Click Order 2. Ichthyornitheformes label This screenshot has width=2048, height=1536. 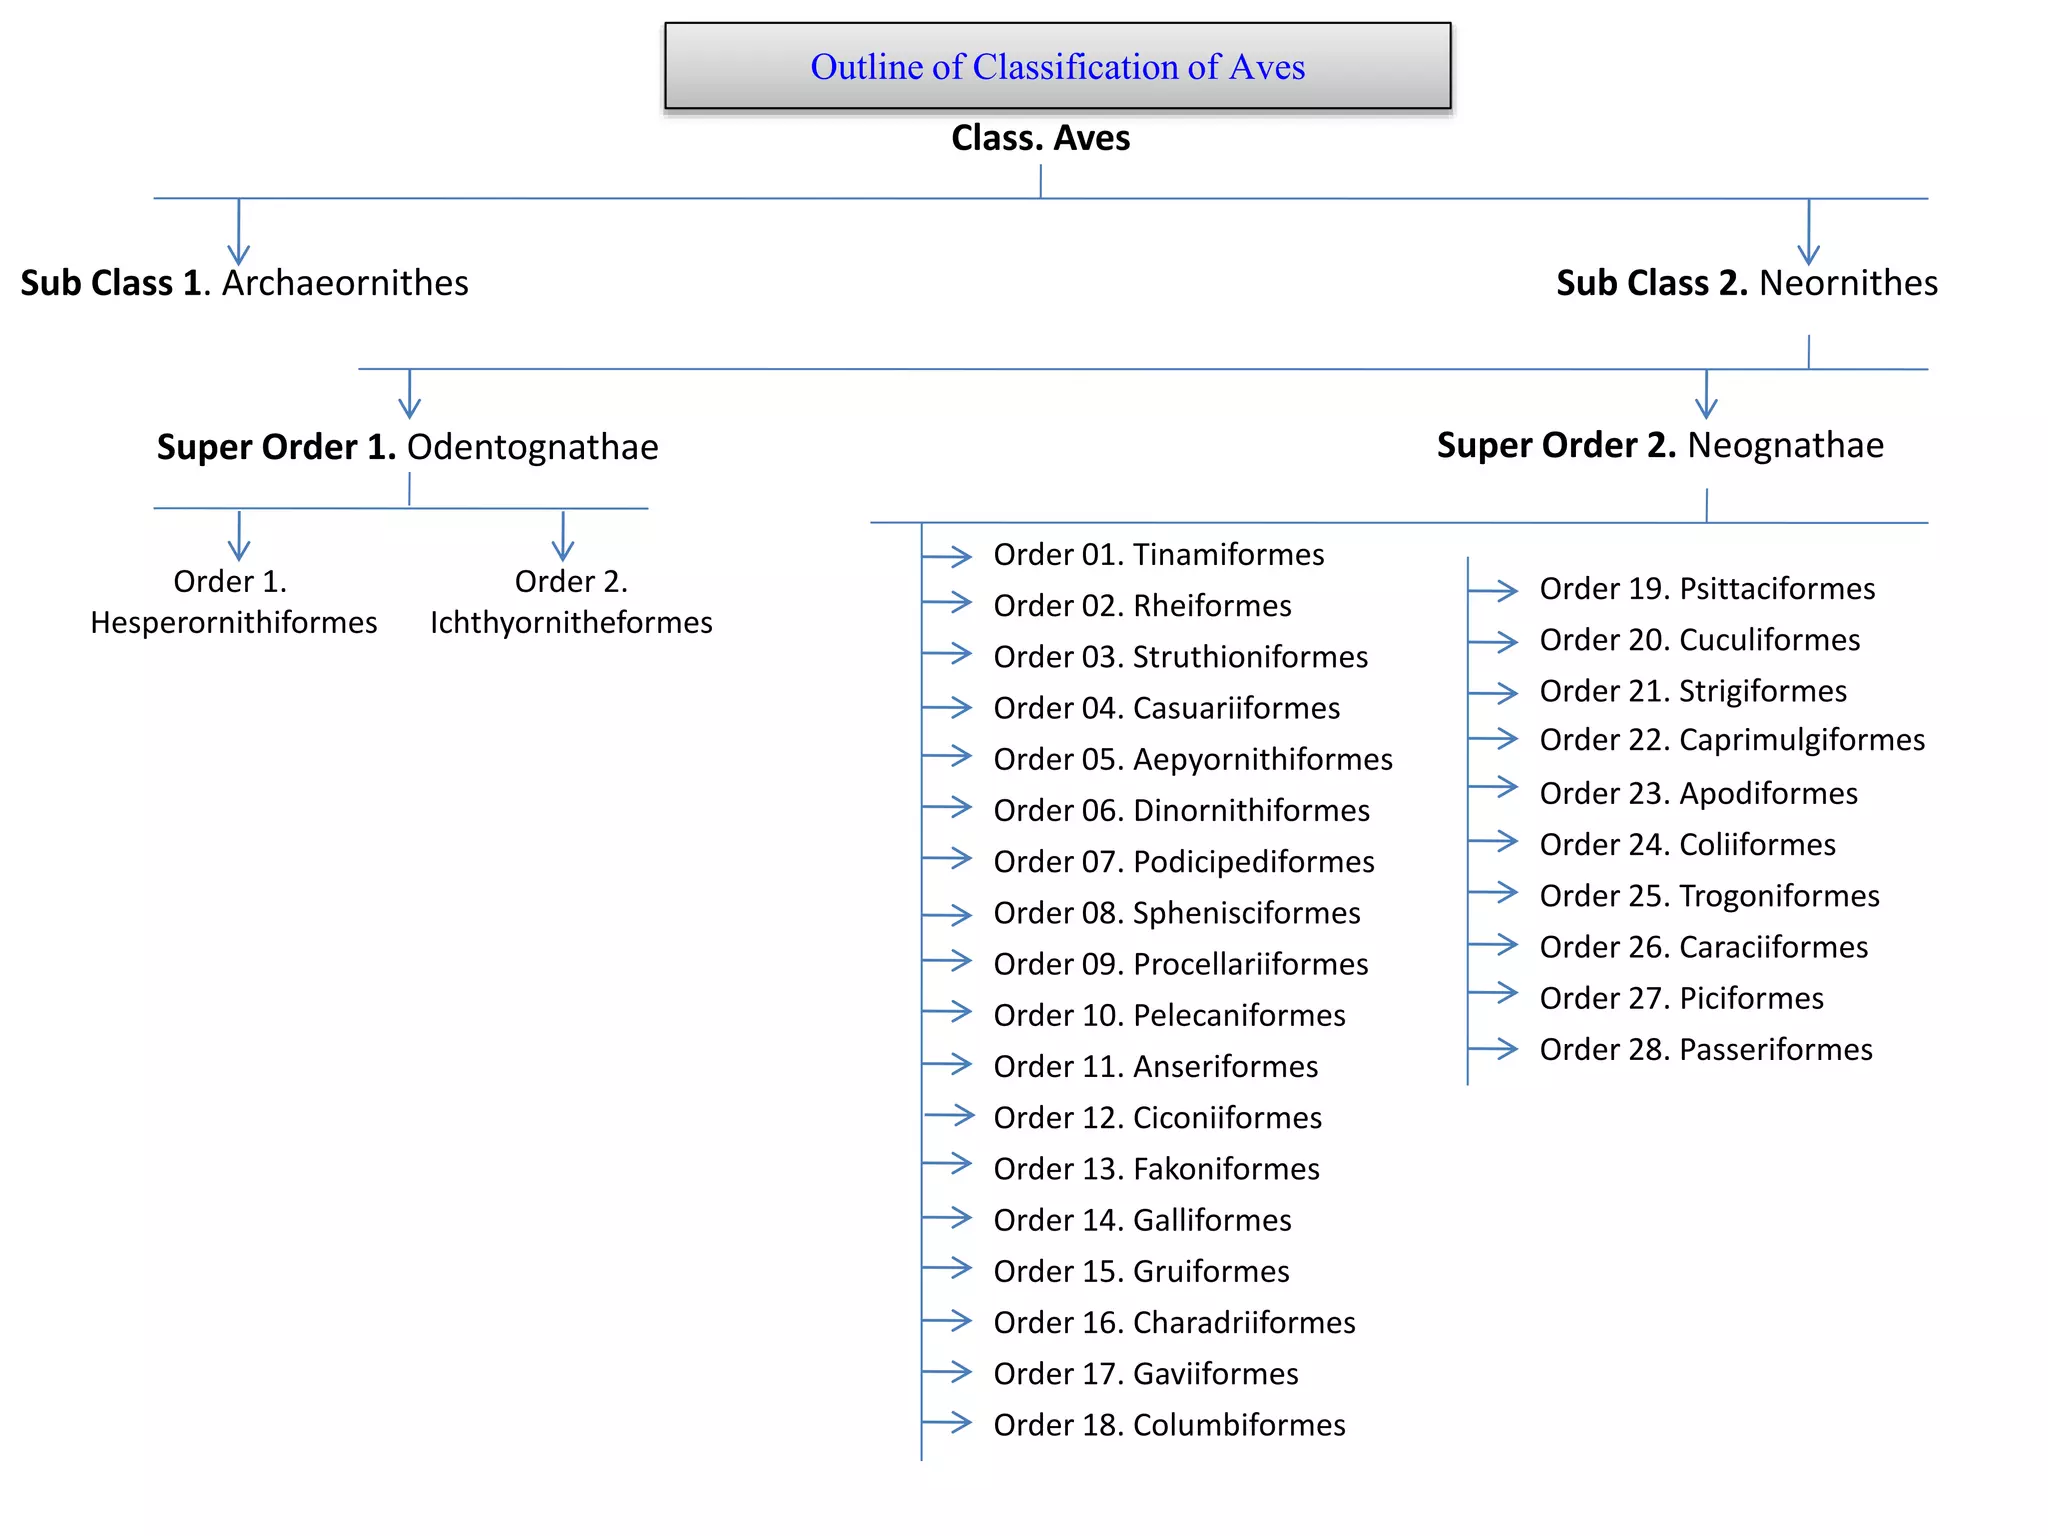pyautogui.click(x=571, y=602)
